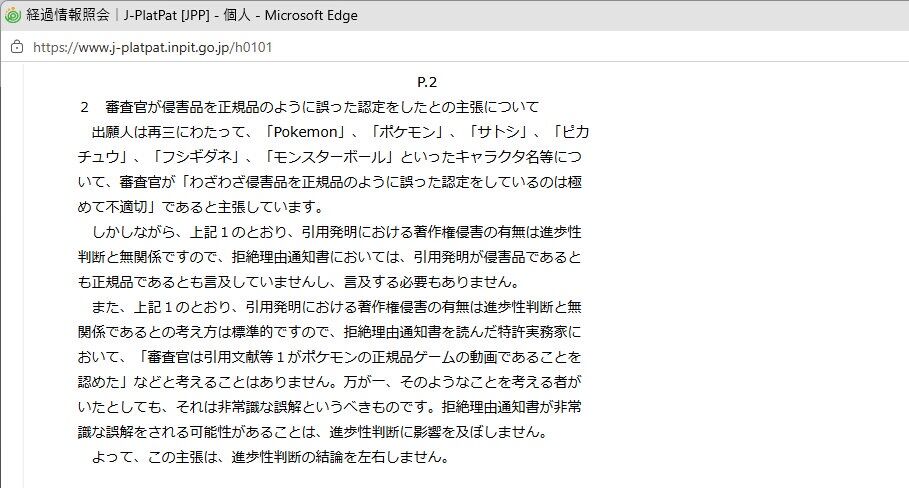Image resolution: width=909 pixels, height=488 pixels.
Task: Click the window title "経過情報照会"
Action: (x=68, y=15)
